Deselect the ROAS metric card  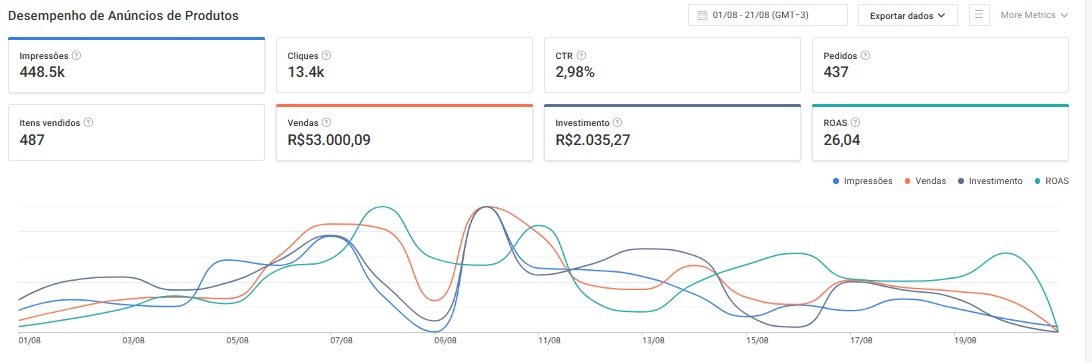click(x=940, y=132)
